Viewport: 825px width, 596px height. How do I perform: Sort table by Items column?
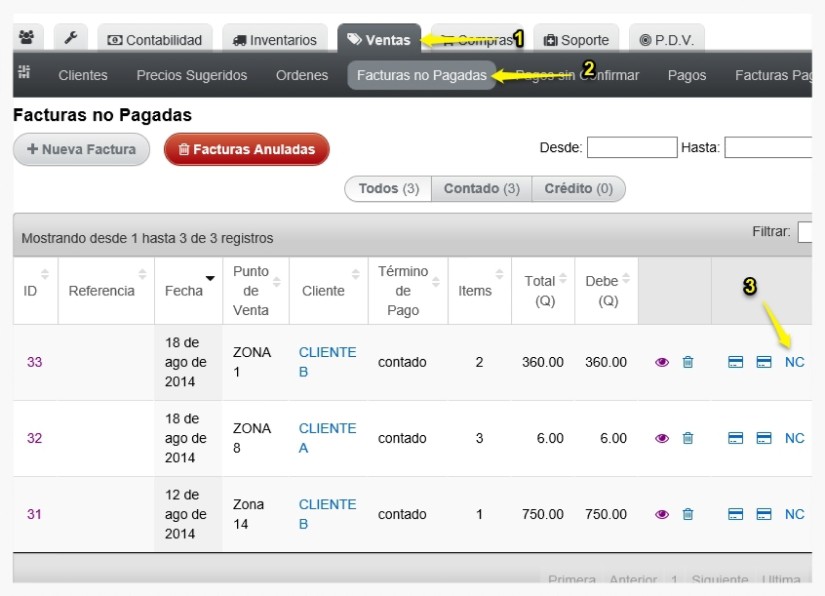click(480, 290)
